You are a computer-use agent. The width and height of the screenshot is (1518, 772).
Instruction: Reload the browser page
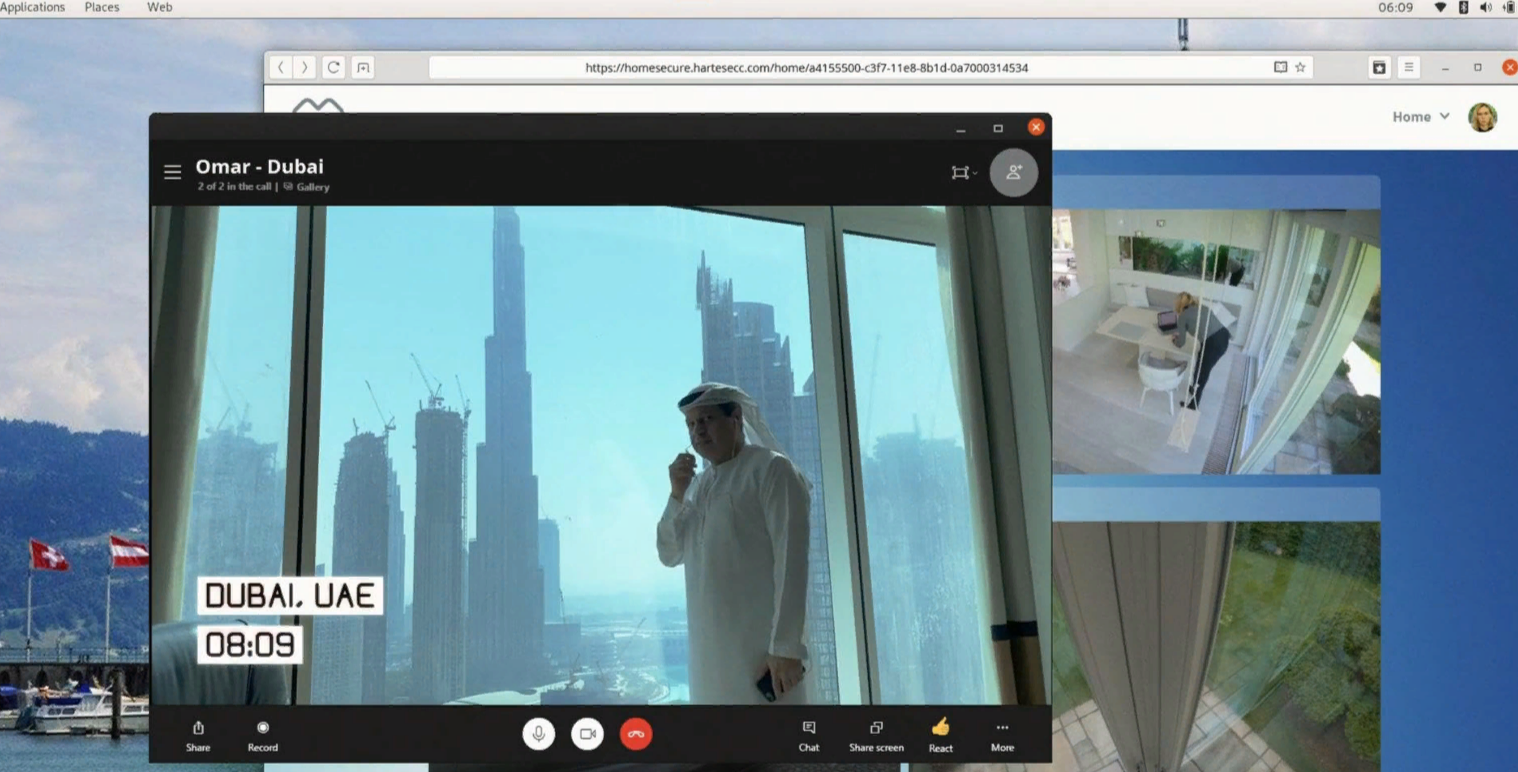333,67
